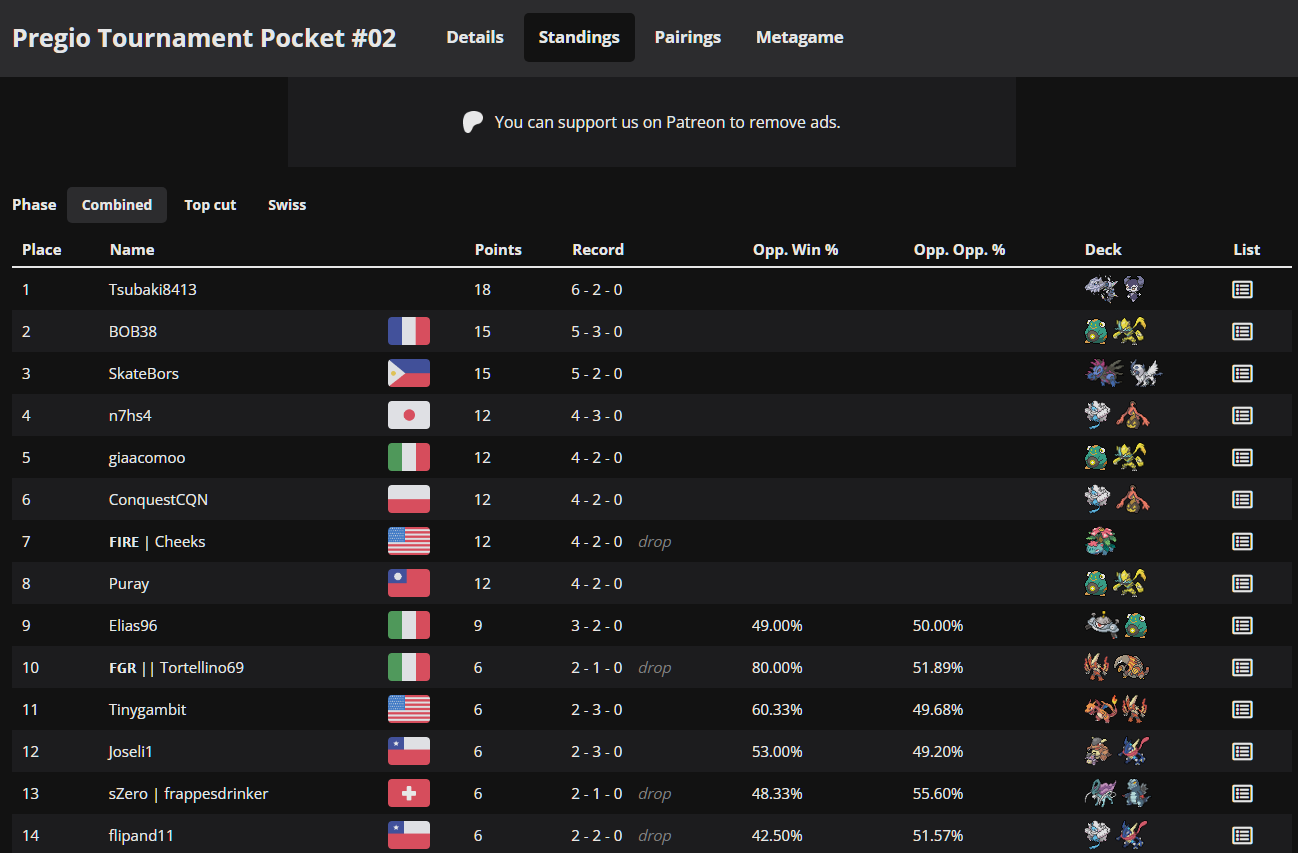
Task: Click the Venusaur deck icon for Cheeks
Action: point(1100,542)
